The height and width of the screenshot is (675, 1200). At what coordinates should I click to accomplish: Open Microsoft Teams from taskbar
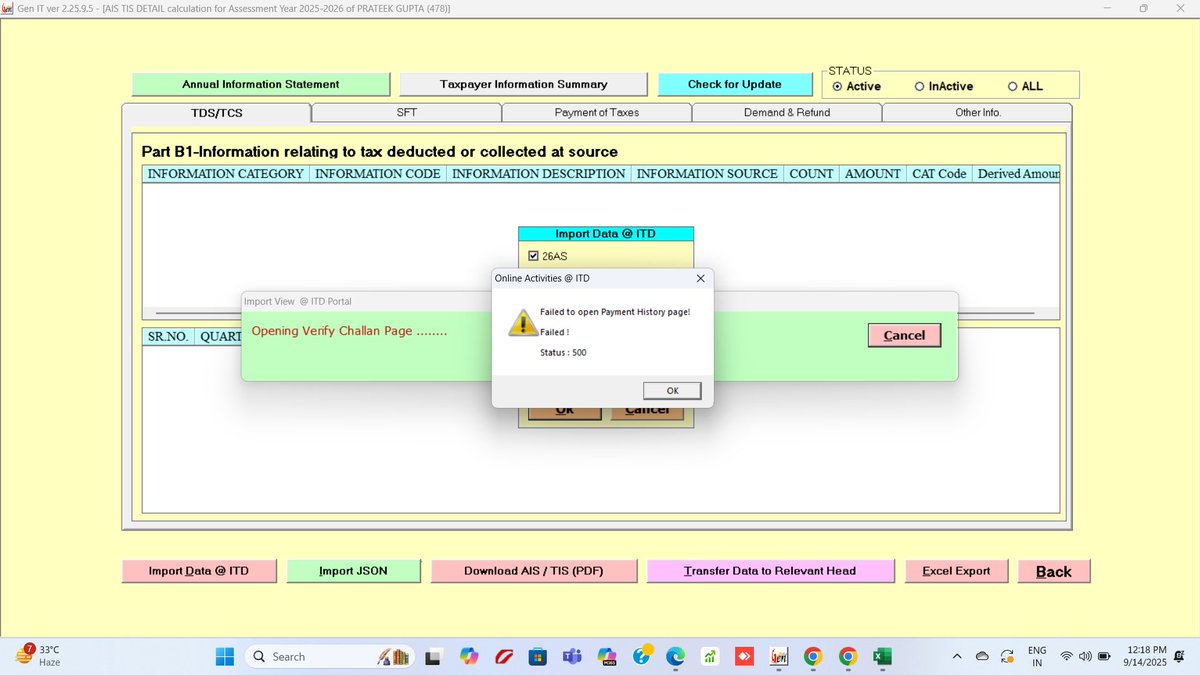[572, 657]
